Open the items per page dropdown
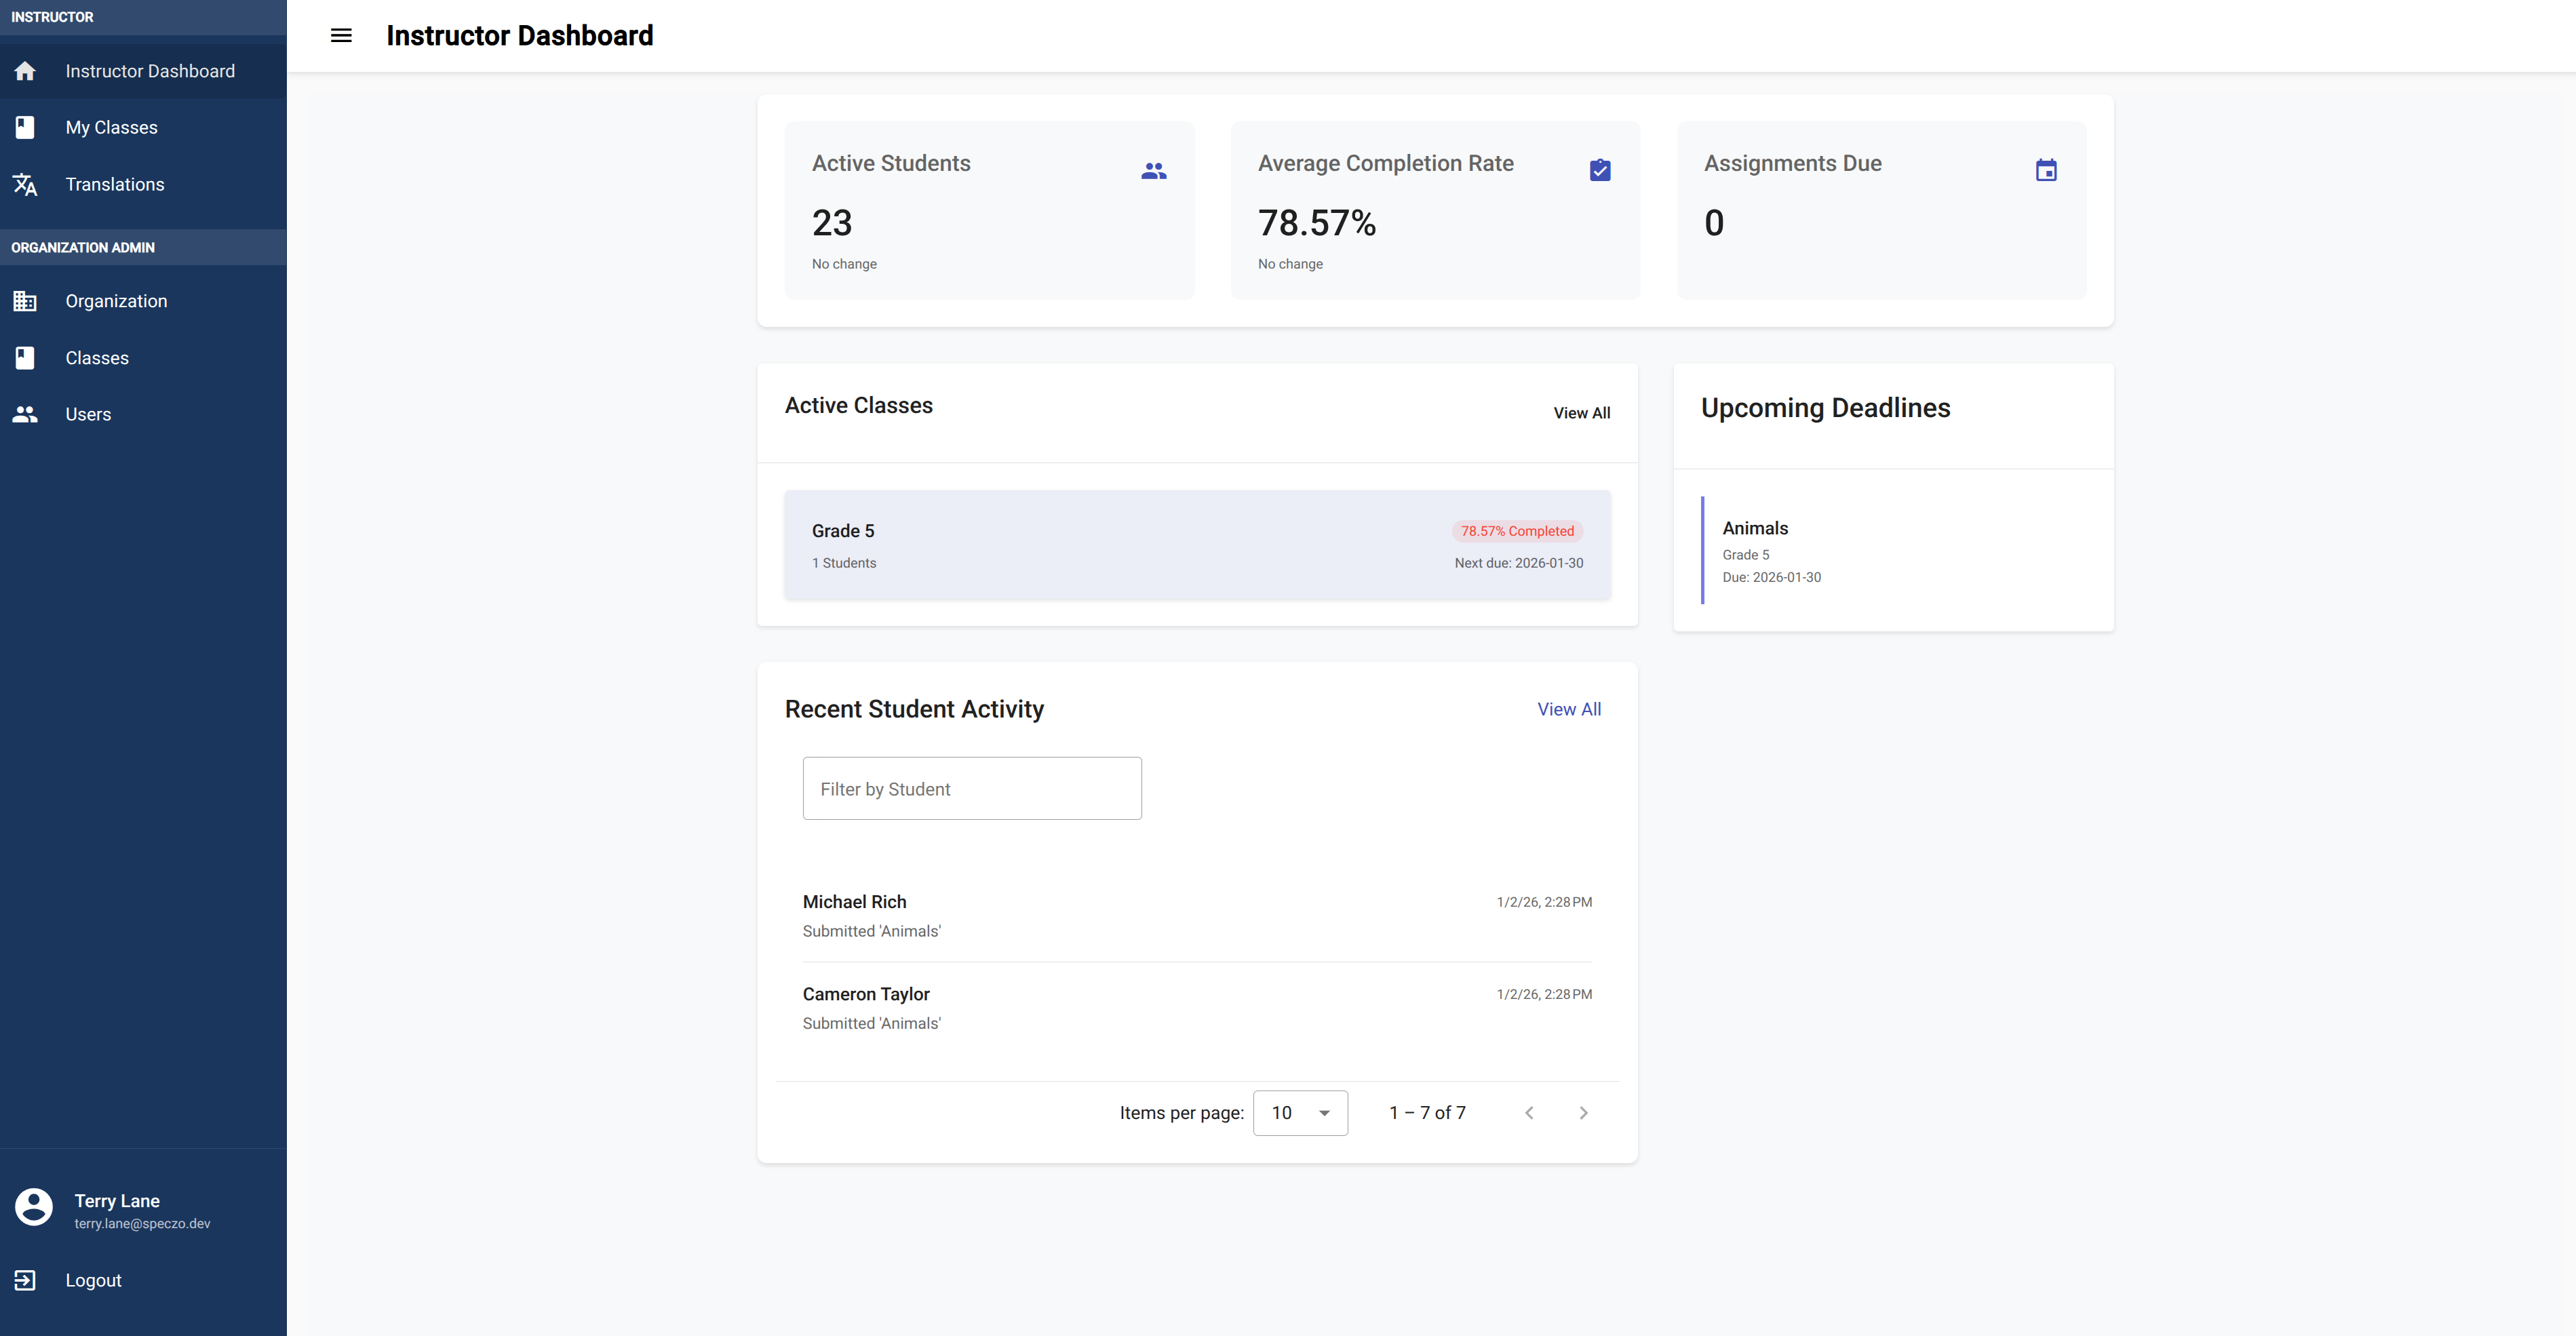This screenshot has width=2576, height=1336. pyautogui.click(x=1300, y=1112)
